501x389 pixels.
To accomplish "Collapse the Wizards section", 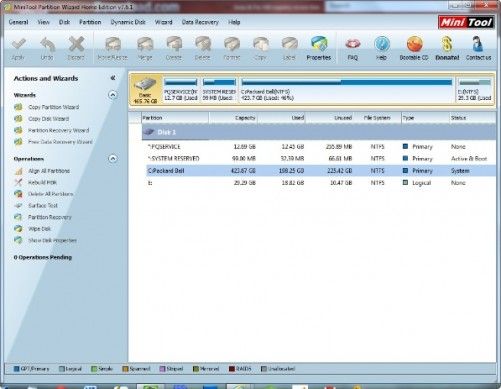I will pos(113,95).
